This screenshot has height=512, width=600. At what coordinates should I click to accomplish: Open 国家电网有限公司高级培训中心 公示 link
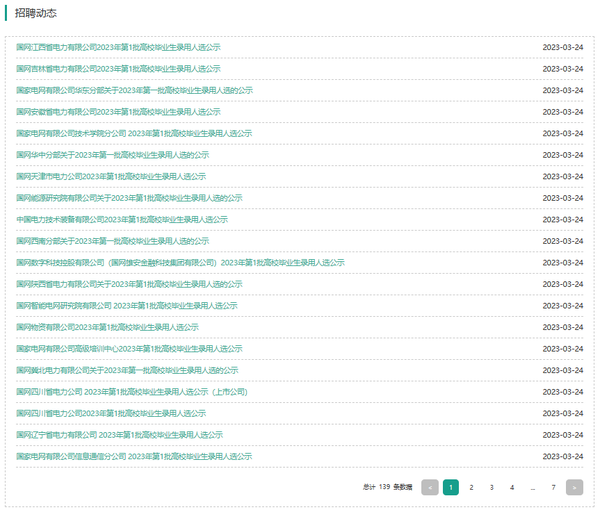[129, 349]
